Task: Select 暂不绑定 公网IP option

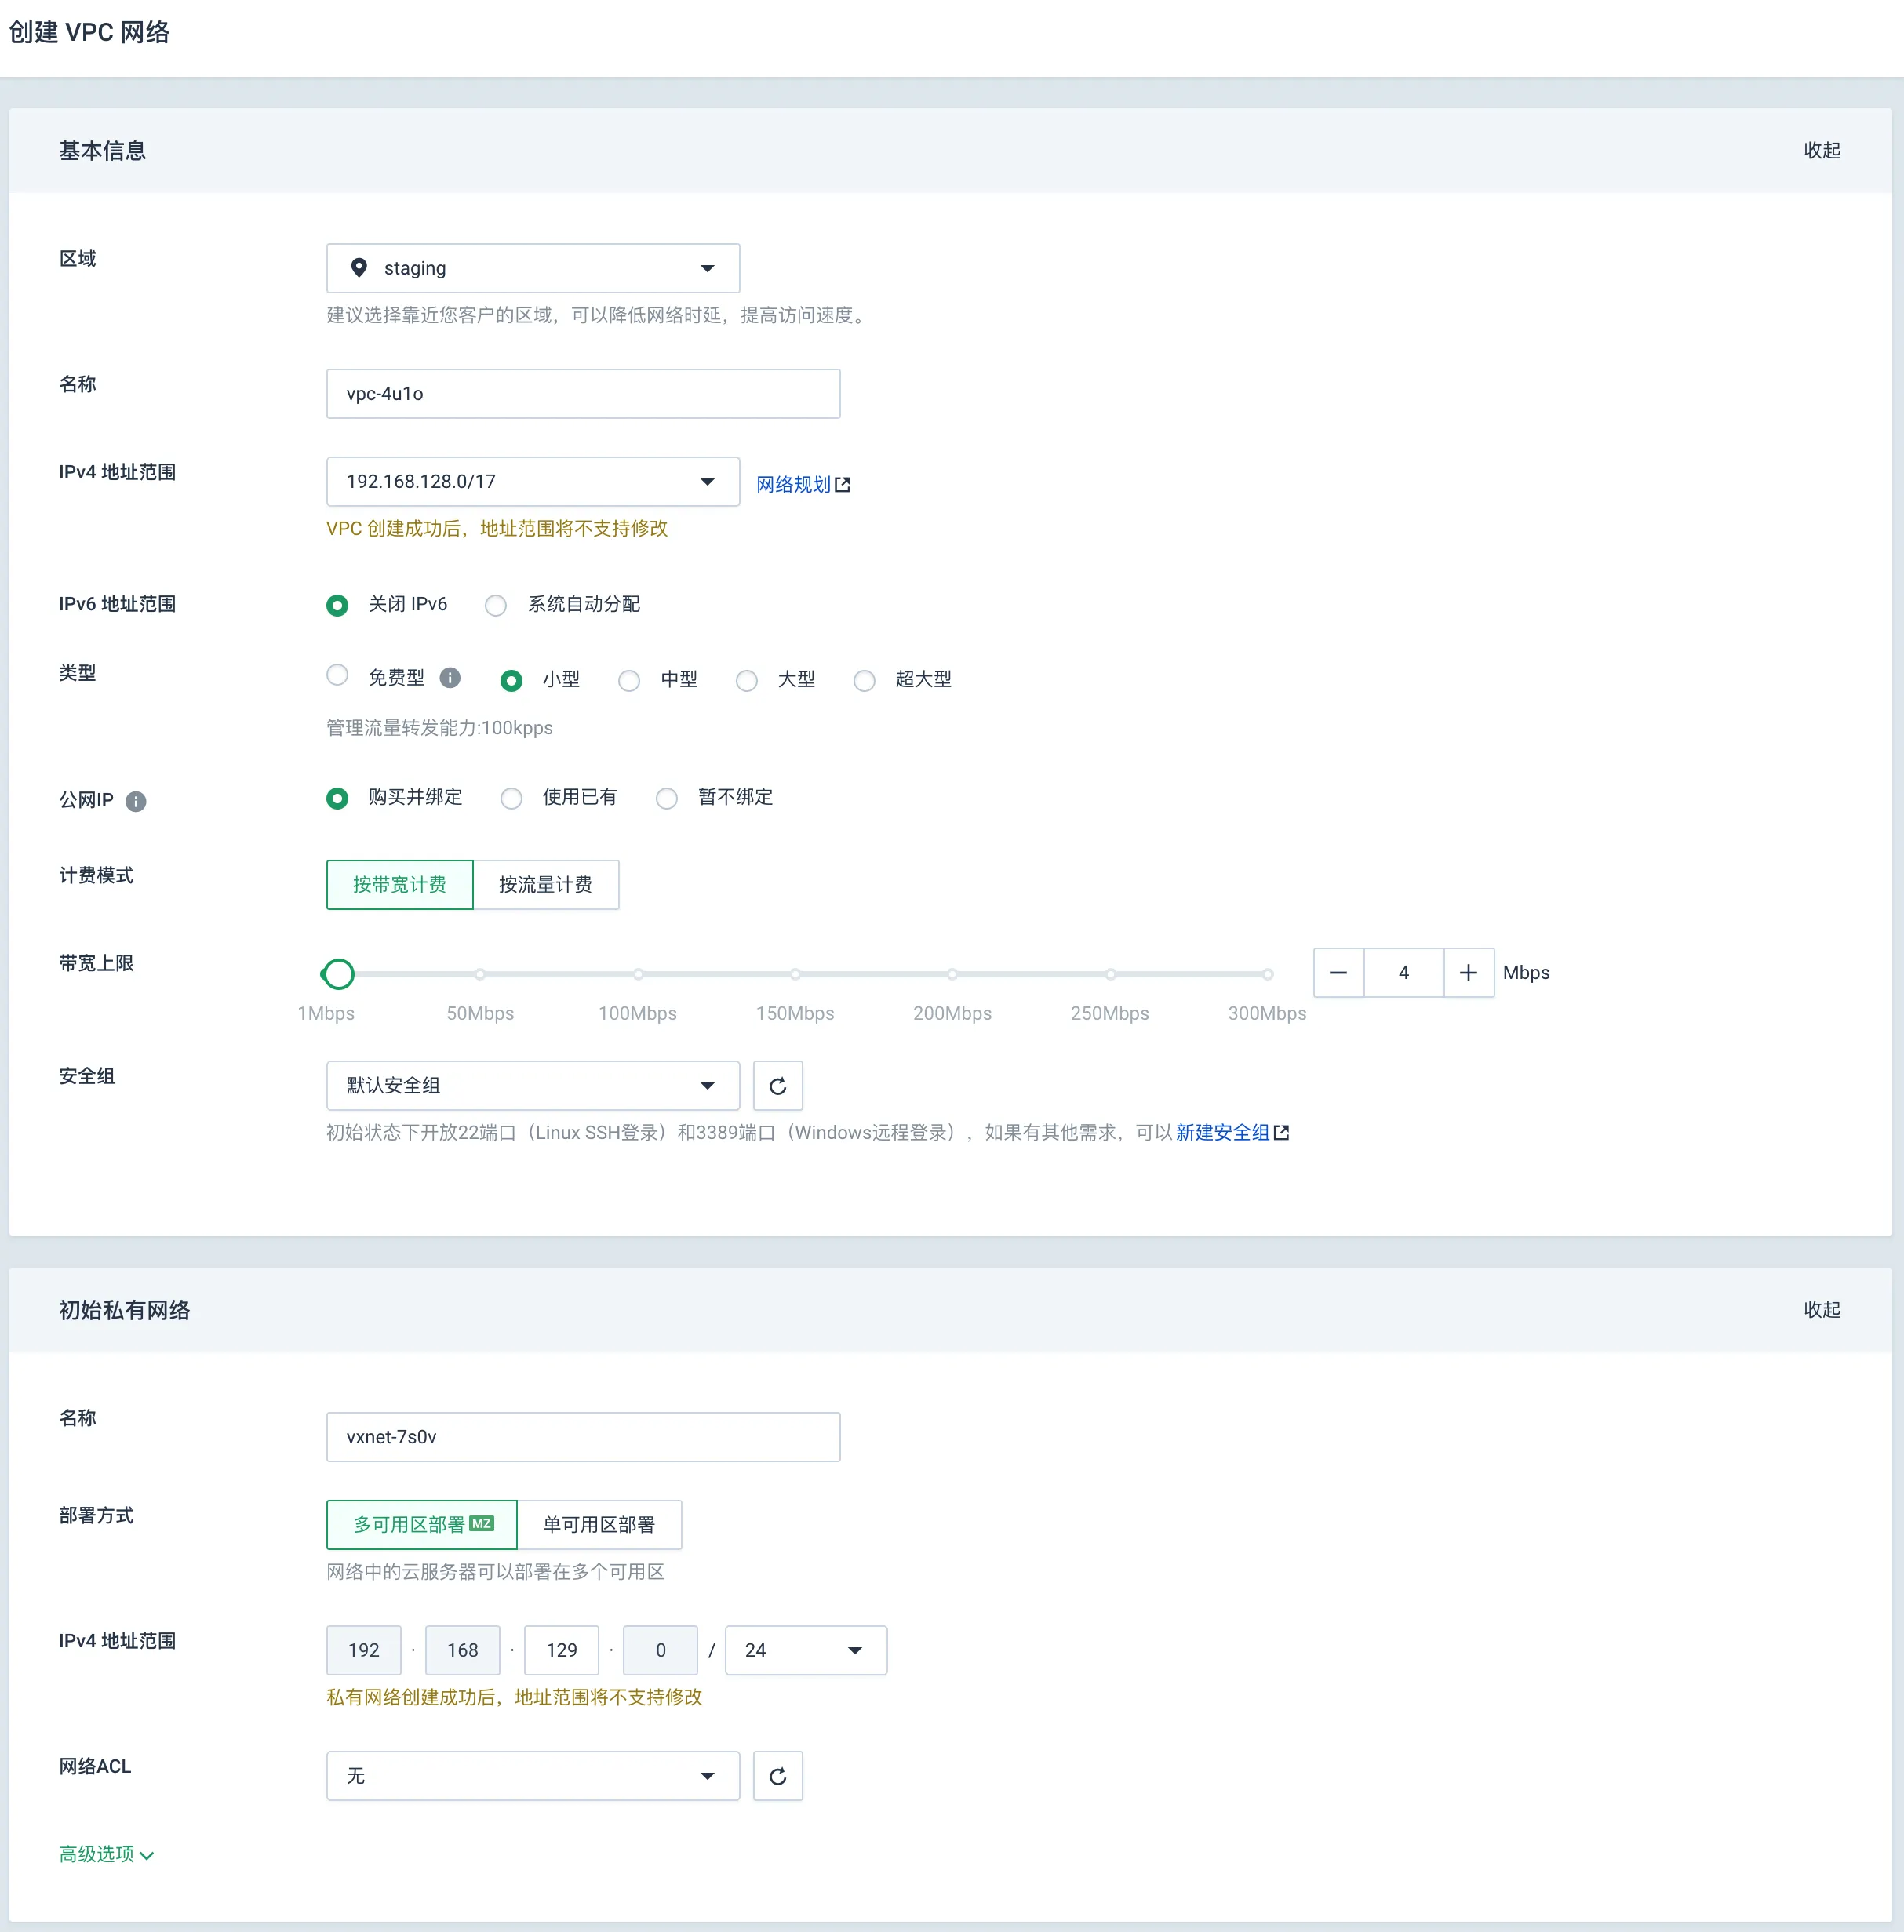Action: coord(669,797)
